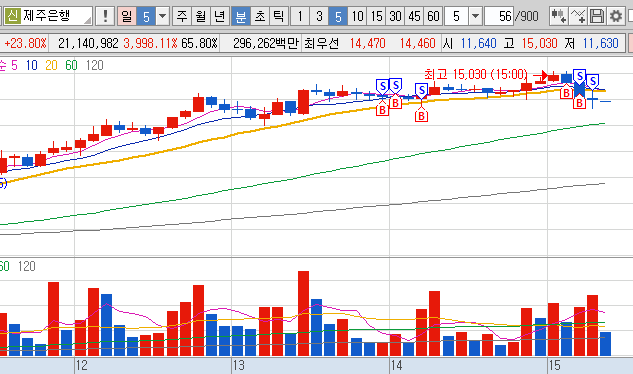633x374 pixels.
Task: Select the 10 minute interval tab
Action: [357, 16]
